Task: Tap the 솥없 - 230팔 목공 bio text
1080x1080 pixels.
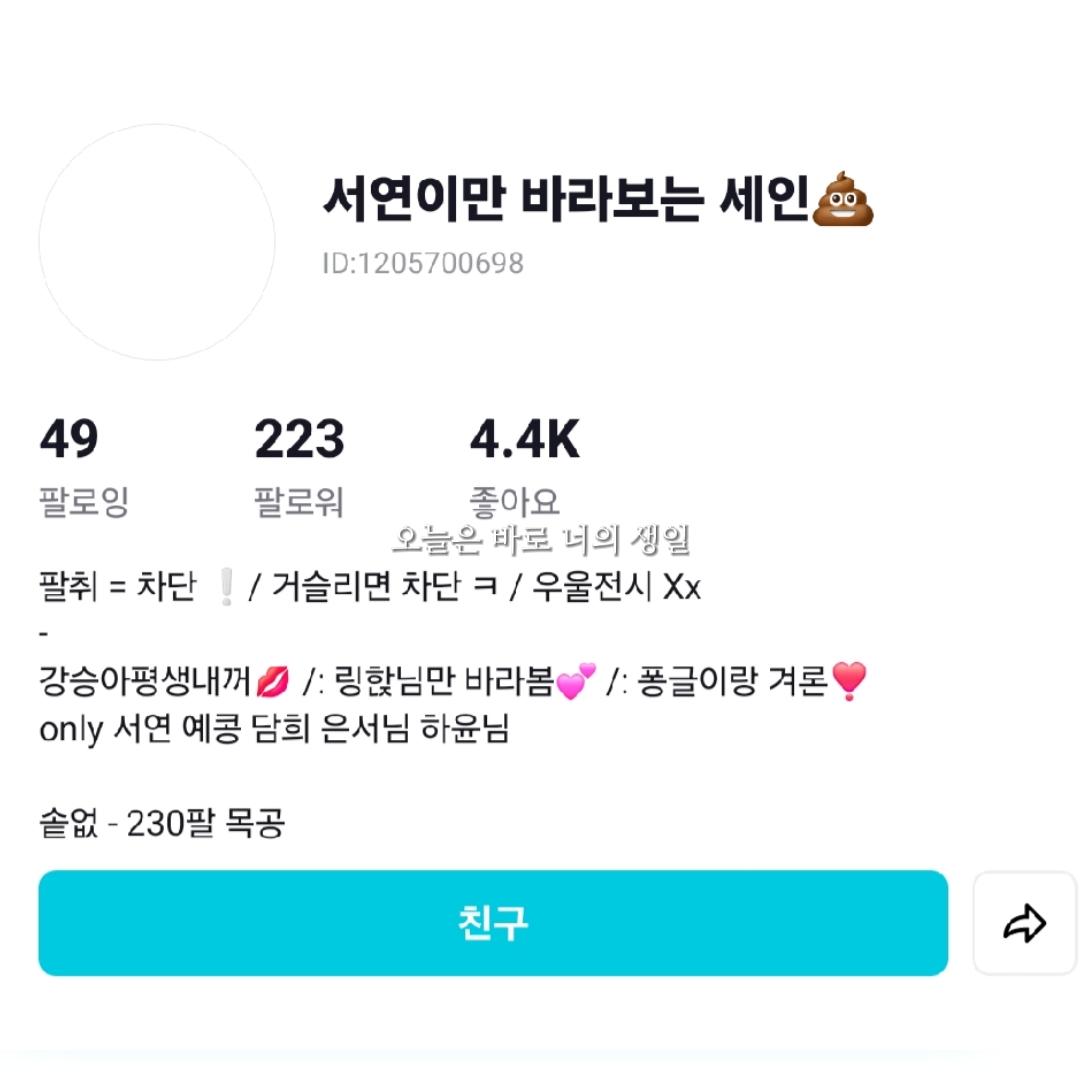Action: pos(162,824)
